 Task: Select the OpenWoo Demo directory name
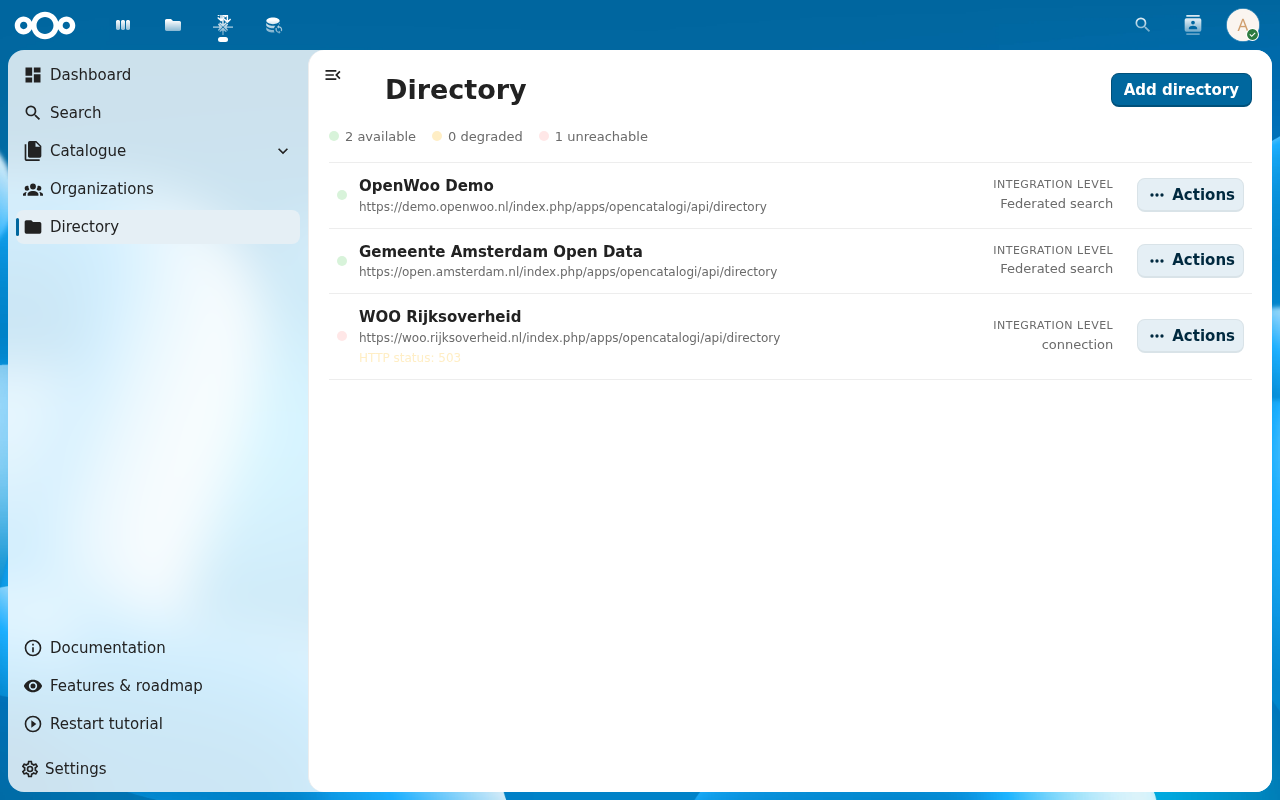click(426, 186)
